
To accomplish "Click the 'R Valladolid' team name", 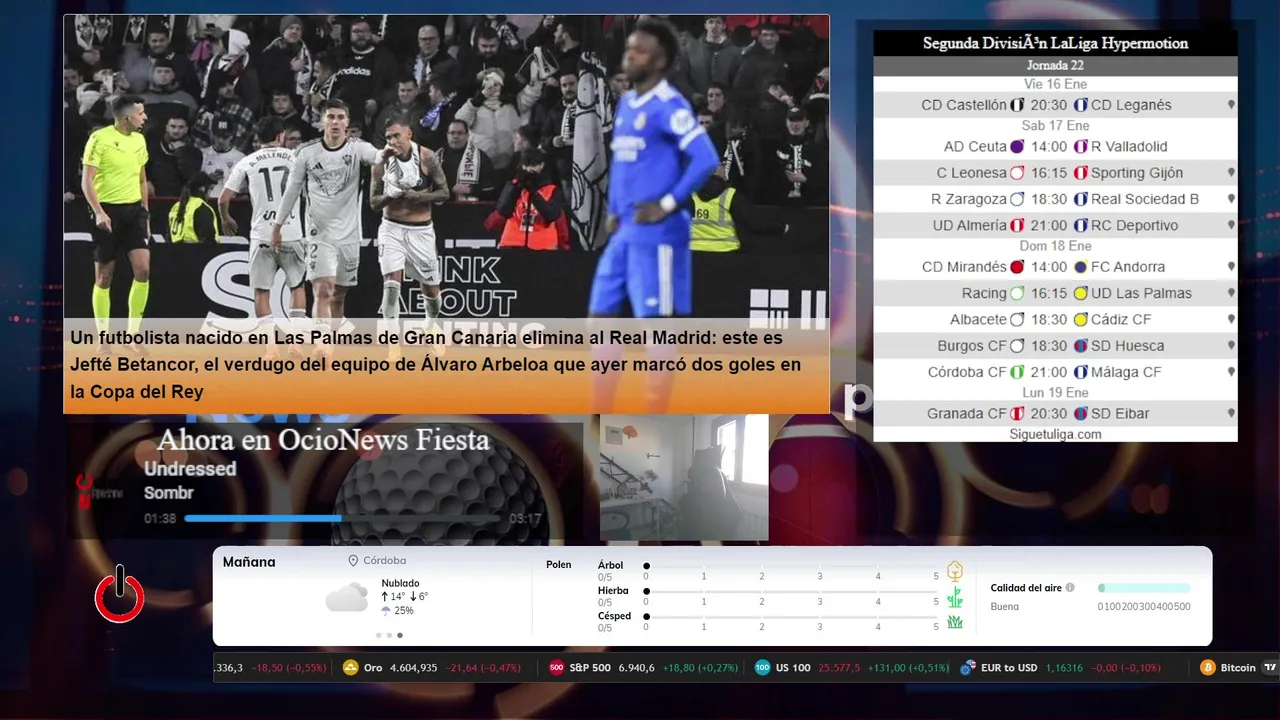I will click(x=1129, y=146).
